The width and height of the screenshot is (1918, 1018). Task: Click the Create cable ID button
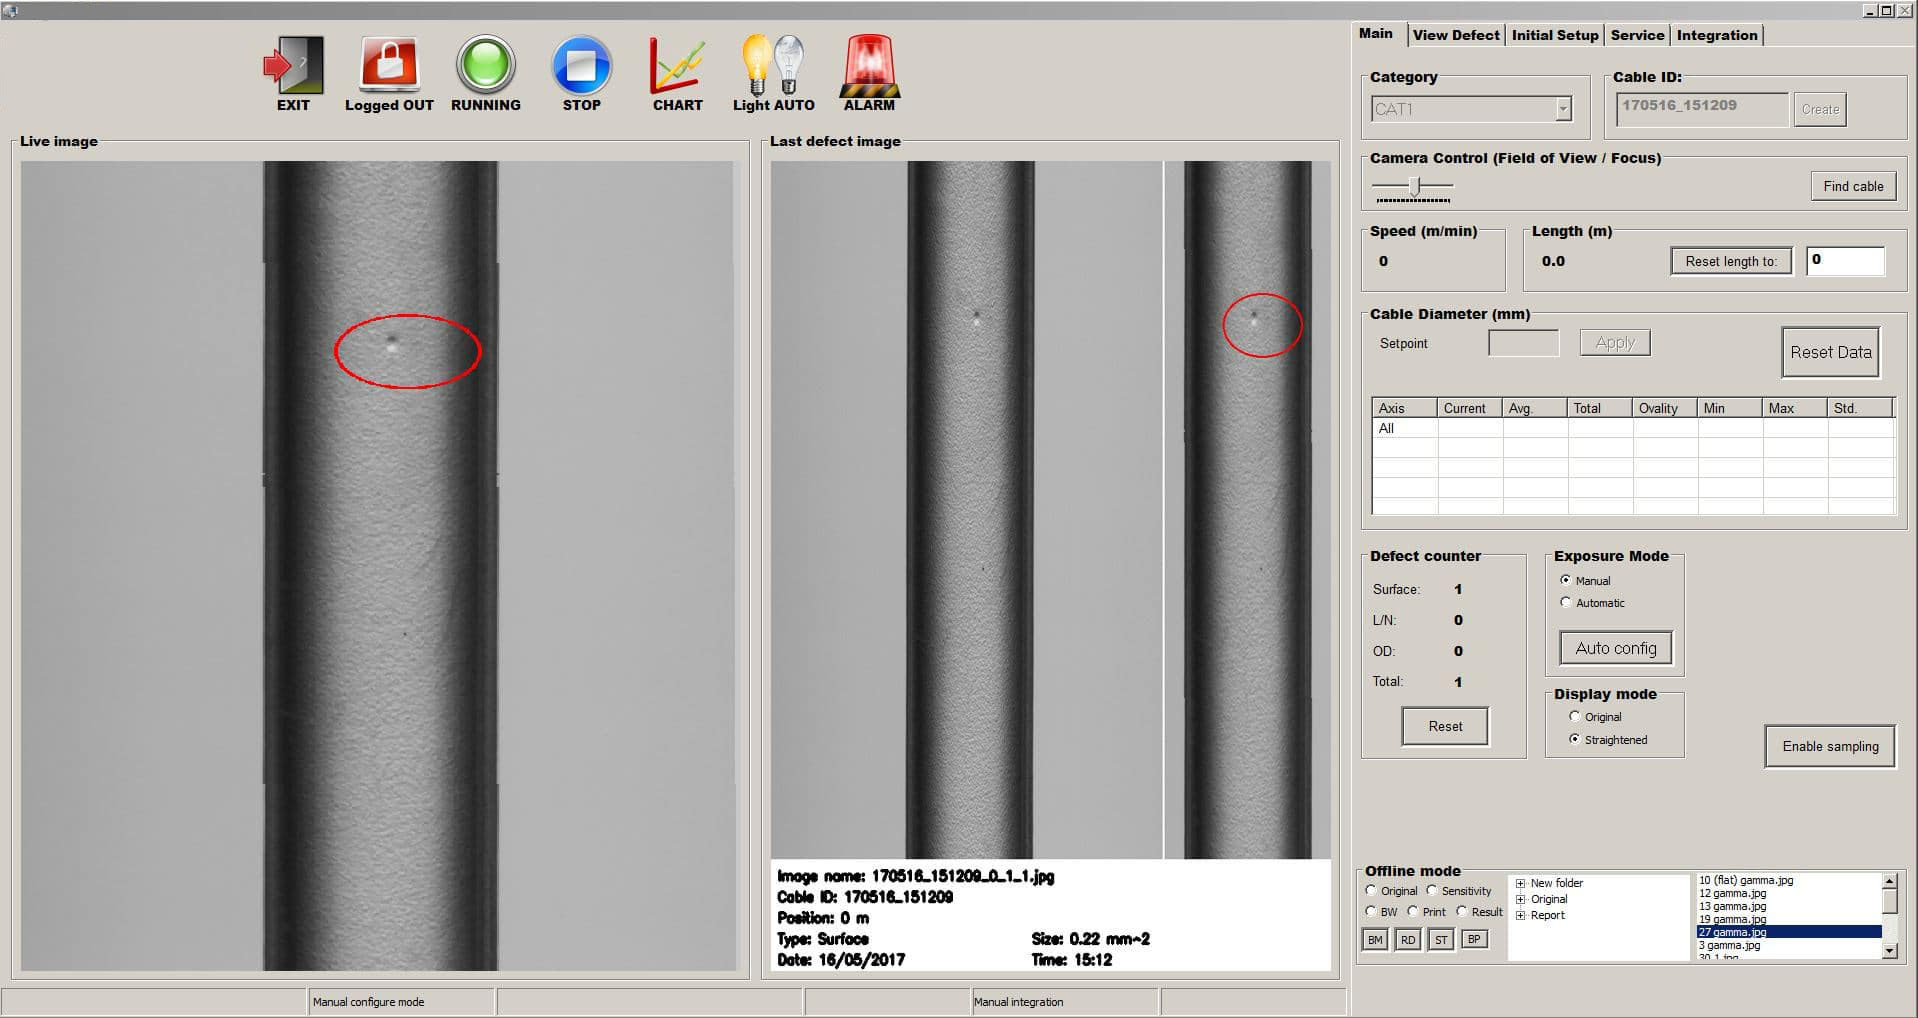[1820, 109]
